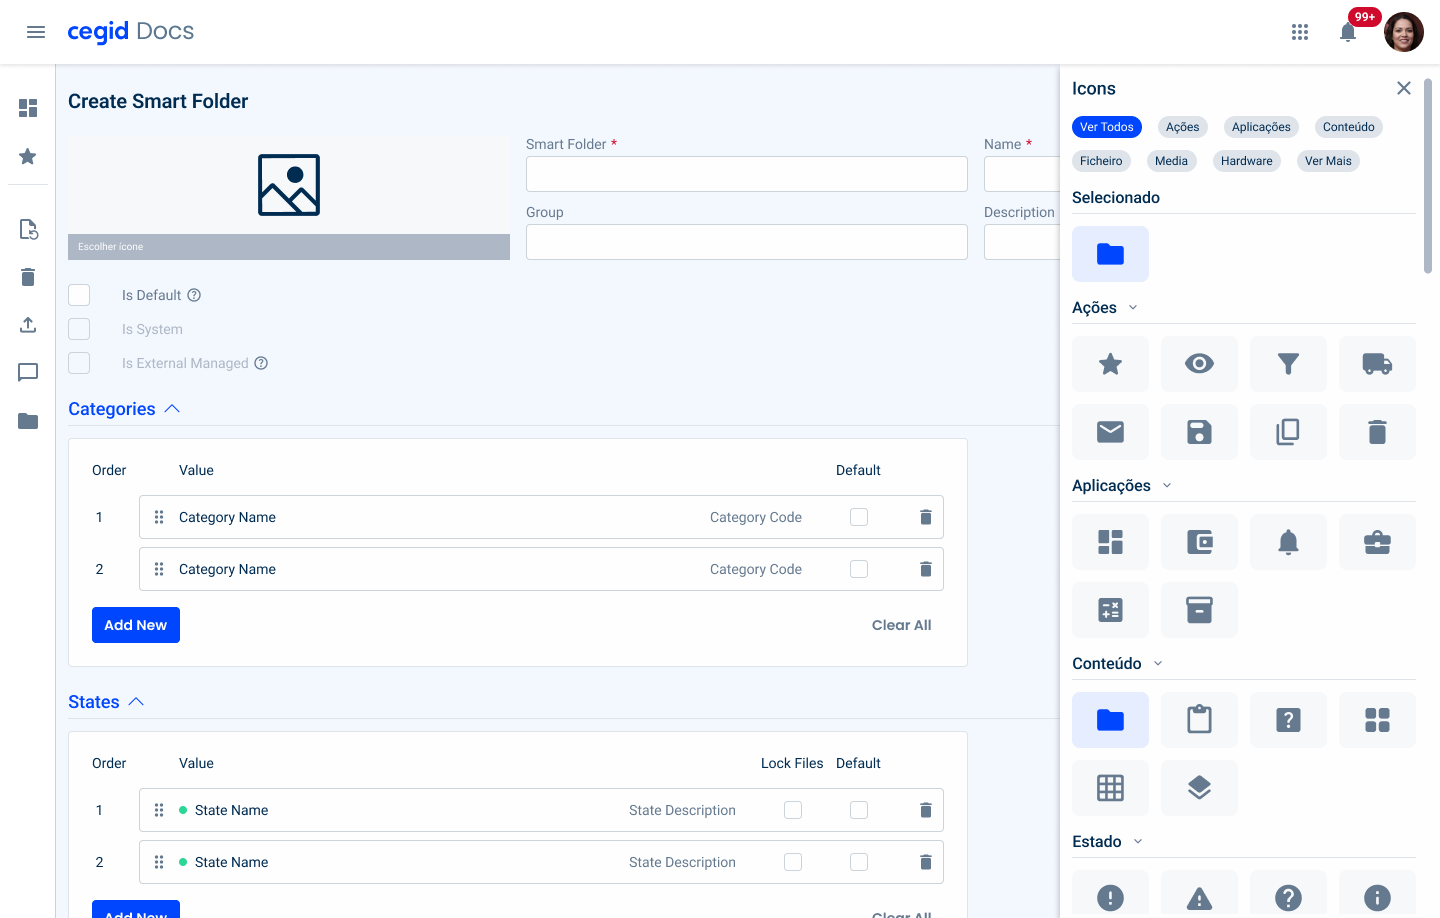The width and height of the screenshot is (1440, 918).
Task: Filter icons by Ficheiro
Action: click(x=1101, y=161)
